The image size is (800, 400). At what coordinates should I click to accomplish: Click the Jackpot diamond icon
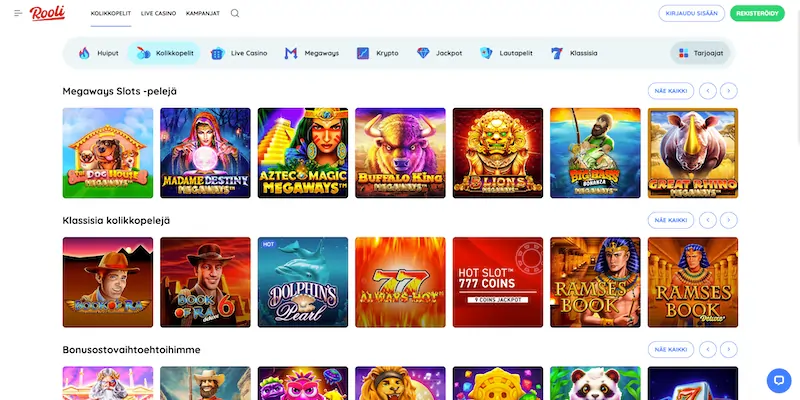tap(423, 53)
